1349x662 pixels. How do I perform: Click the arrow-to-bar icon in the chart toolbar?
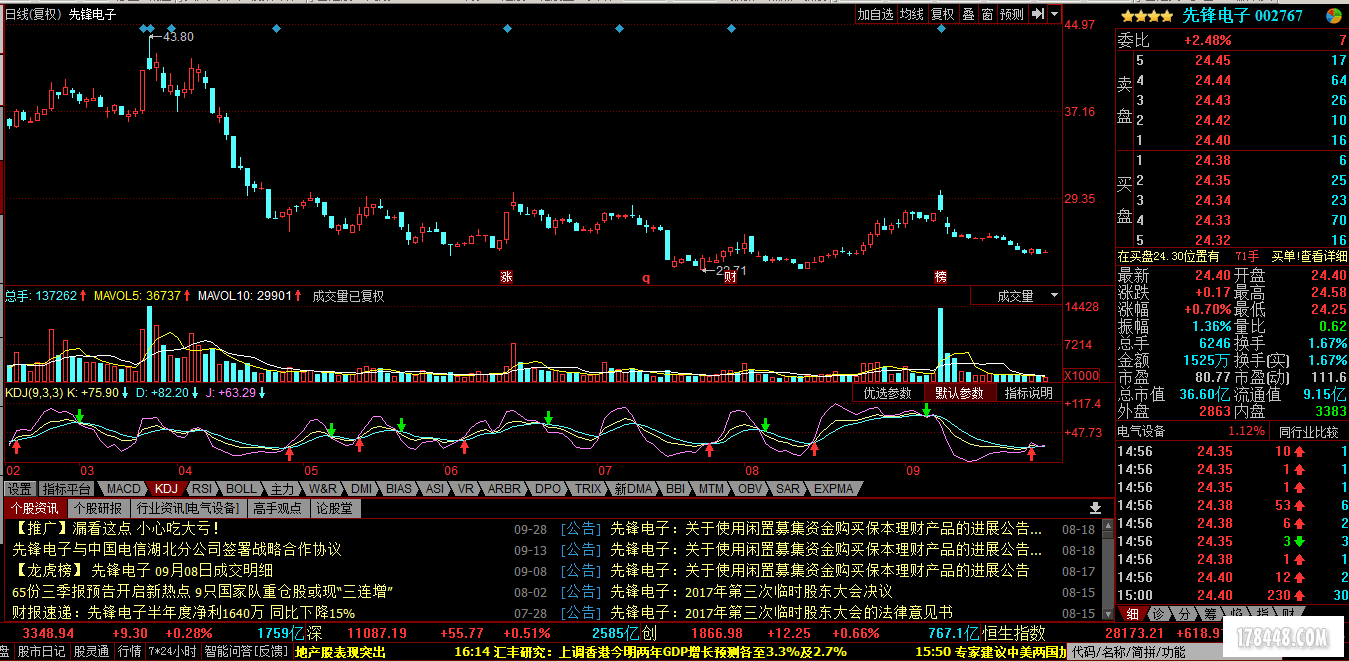click(x=1037, y=14)
